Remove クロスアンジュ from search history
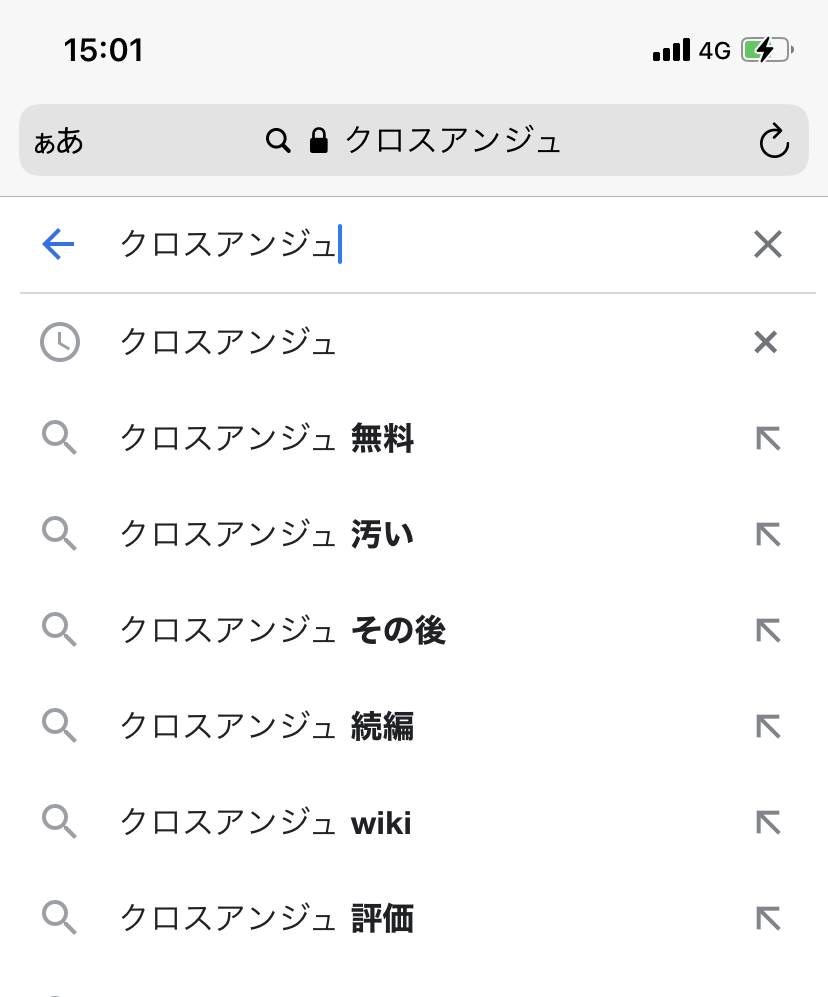 [x=765, y=343]
